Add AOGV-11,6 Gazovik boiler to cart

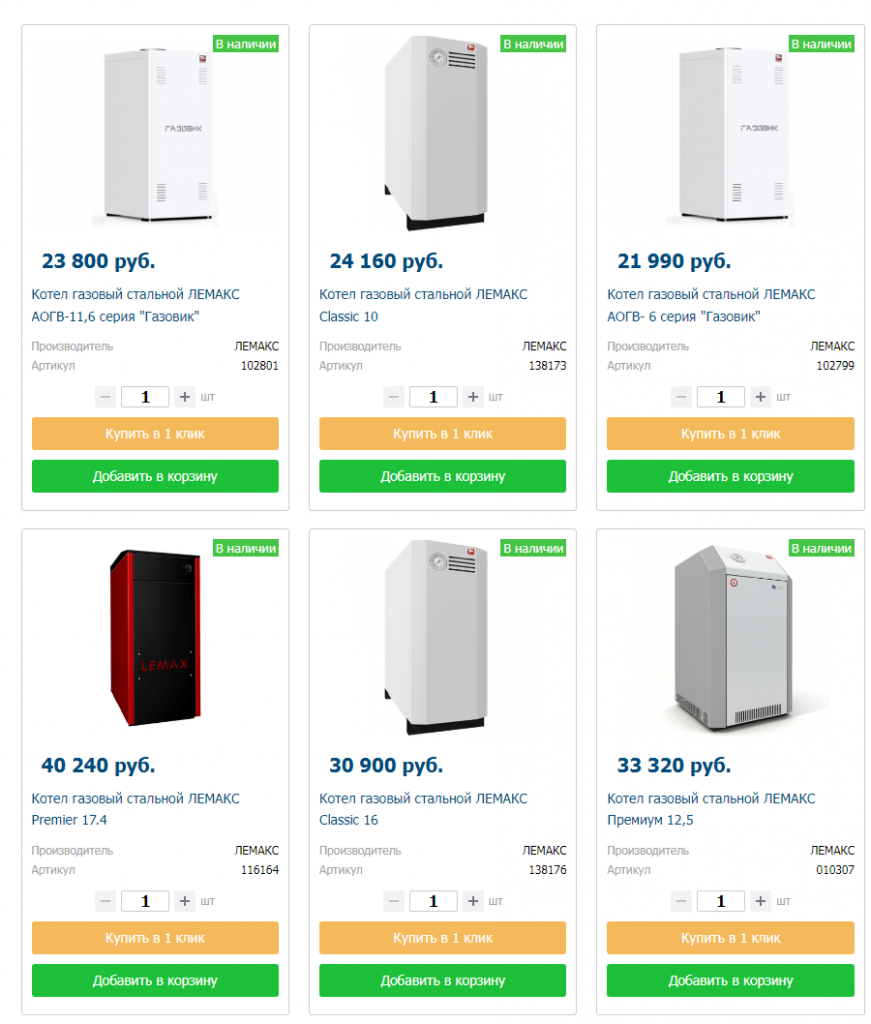(155, 476)
